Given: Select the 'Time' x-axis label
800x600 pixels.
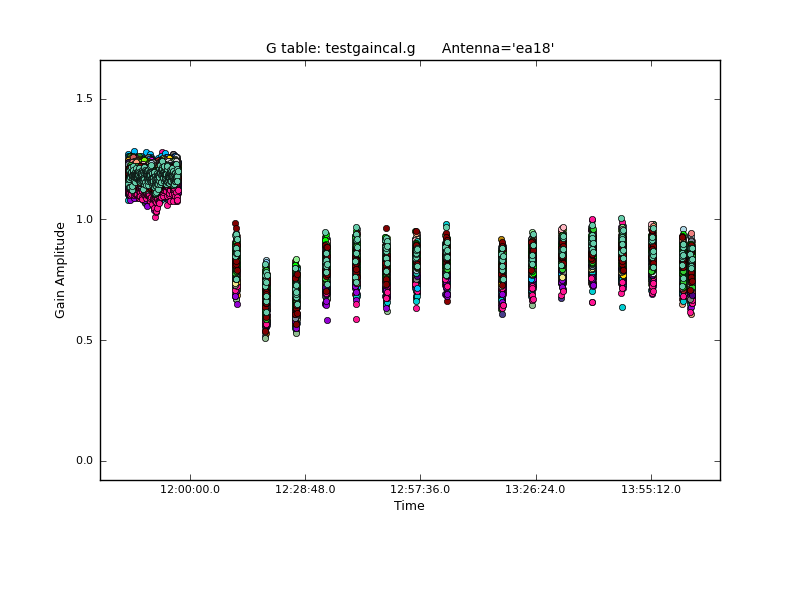Looking at the screenshot, I should tap(409, 506).
